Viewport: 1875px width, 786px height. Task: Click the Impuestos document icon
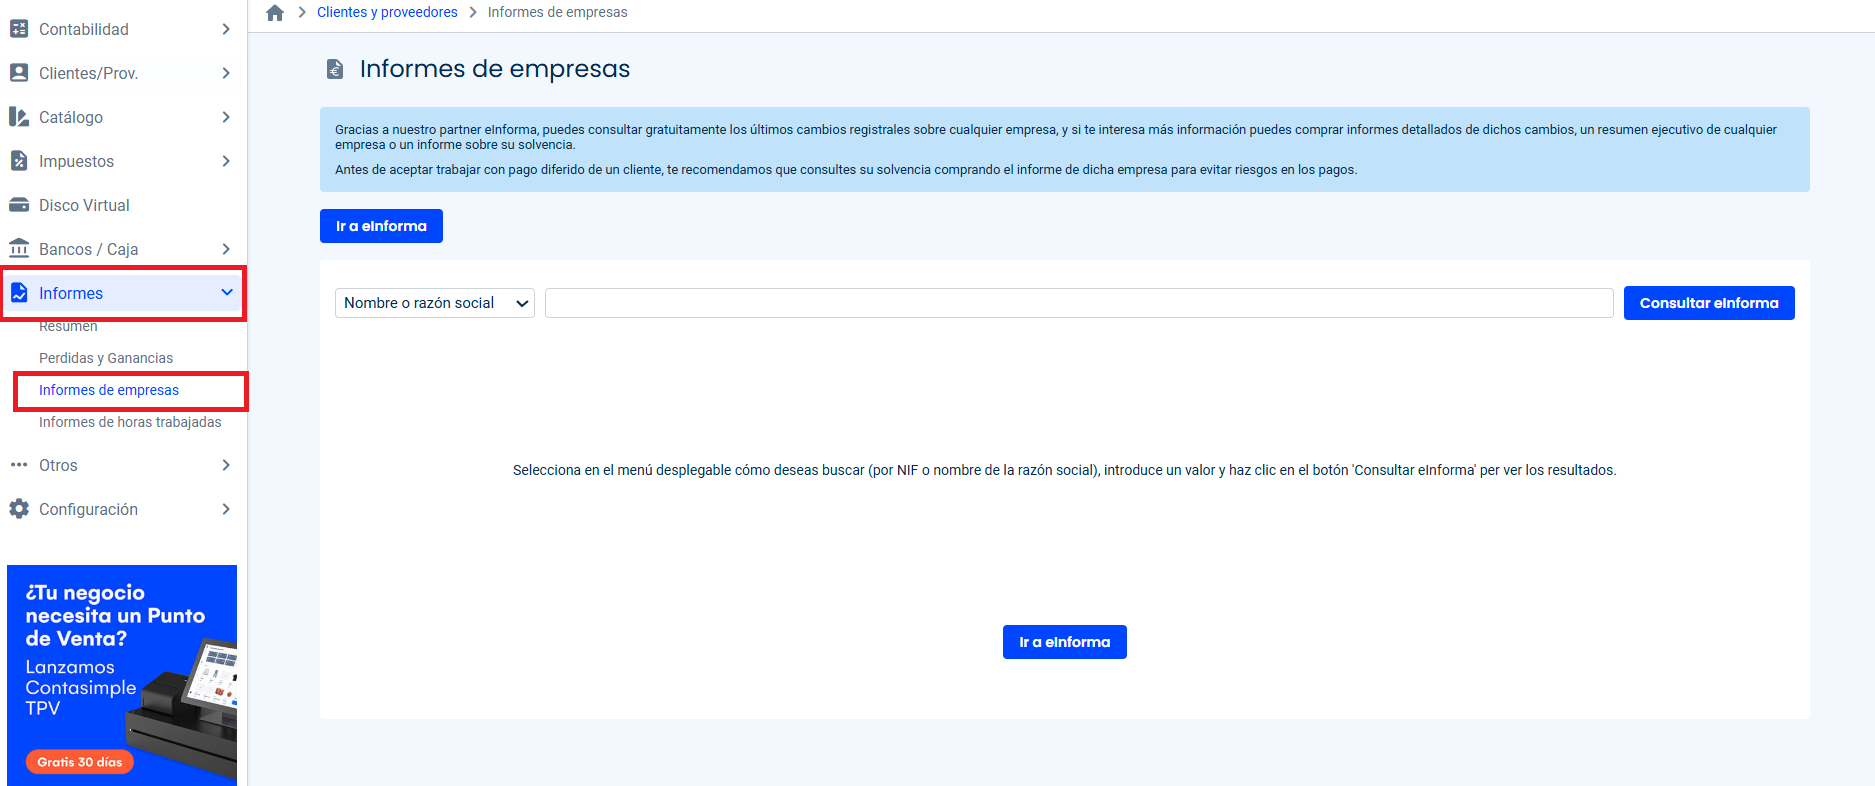tap(19, 161)
